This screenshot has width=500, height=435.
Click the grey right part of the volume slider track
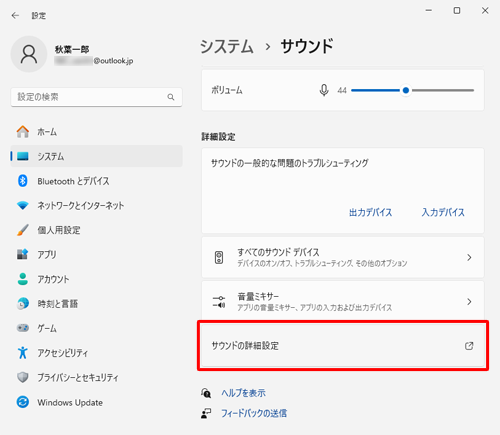coord(443,90)
